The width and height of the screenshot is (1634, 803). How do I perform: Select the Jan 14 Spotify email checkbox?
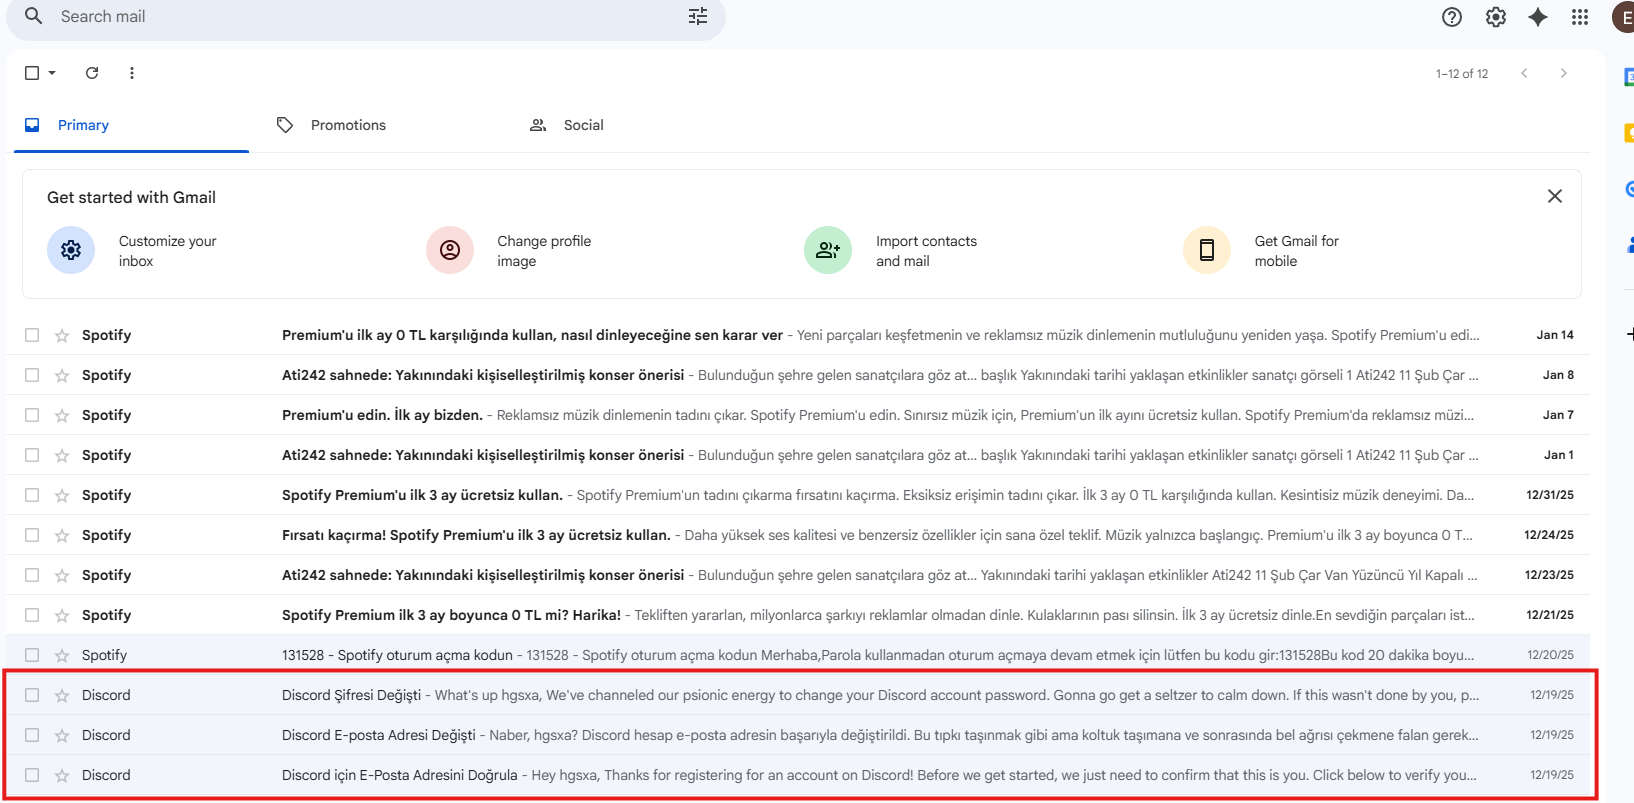pos(32,335)
